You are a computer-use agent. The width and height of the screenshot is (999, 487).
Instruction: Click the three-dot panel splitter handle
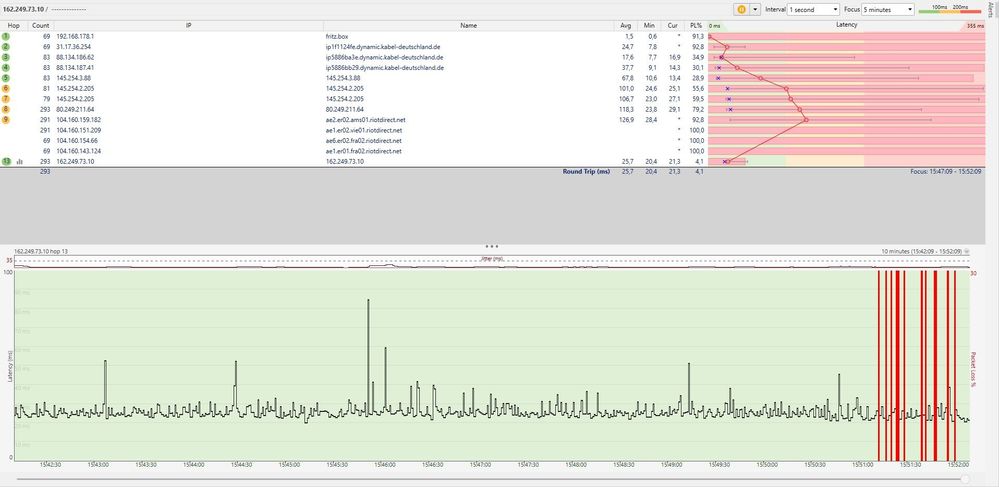pyautogui.click(x=492, y=246)
